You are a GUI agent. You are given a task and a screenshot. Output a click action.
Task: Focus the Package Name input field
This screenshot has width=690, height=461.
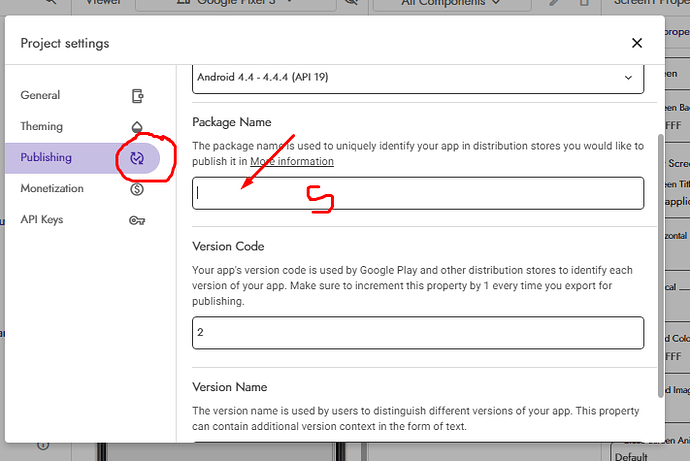418,193
